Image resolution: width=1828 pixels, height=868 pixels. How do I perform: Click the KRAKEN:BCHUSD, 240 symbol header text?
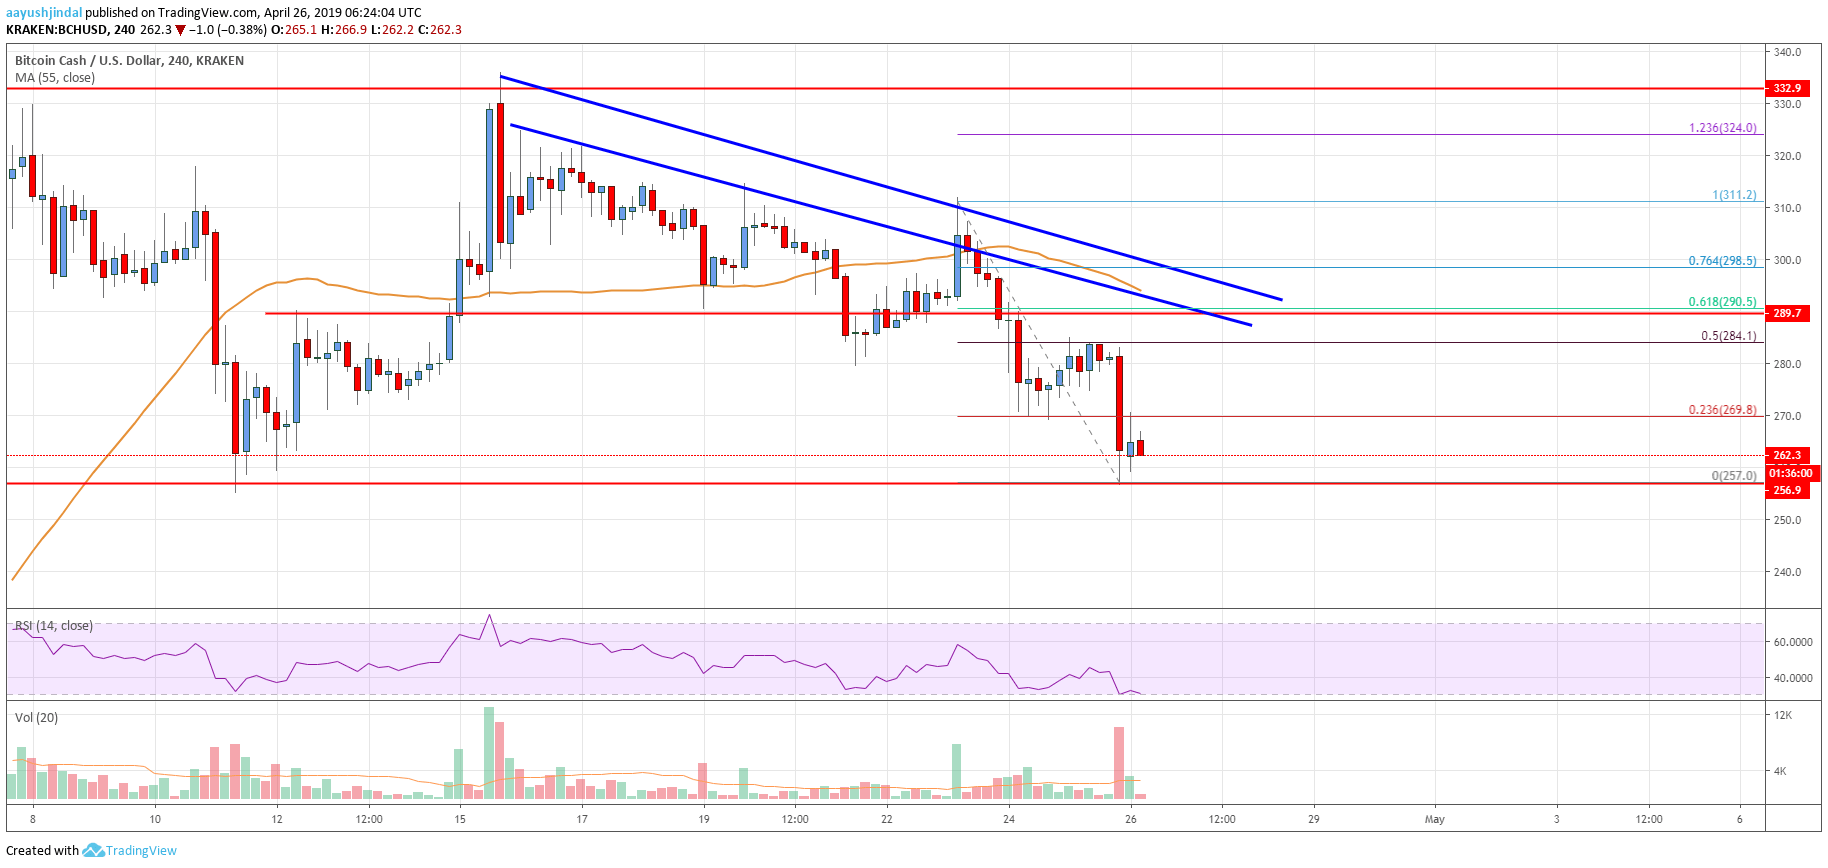[71, 30]
